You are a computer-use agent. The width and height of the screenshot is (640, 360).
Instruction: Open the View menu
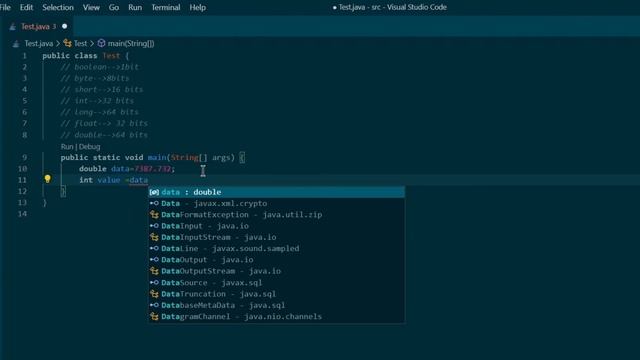[91, 7]
